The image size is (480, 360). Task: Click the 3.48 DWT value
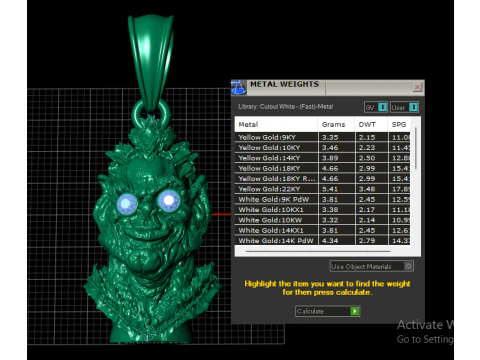tap(367, 189)
